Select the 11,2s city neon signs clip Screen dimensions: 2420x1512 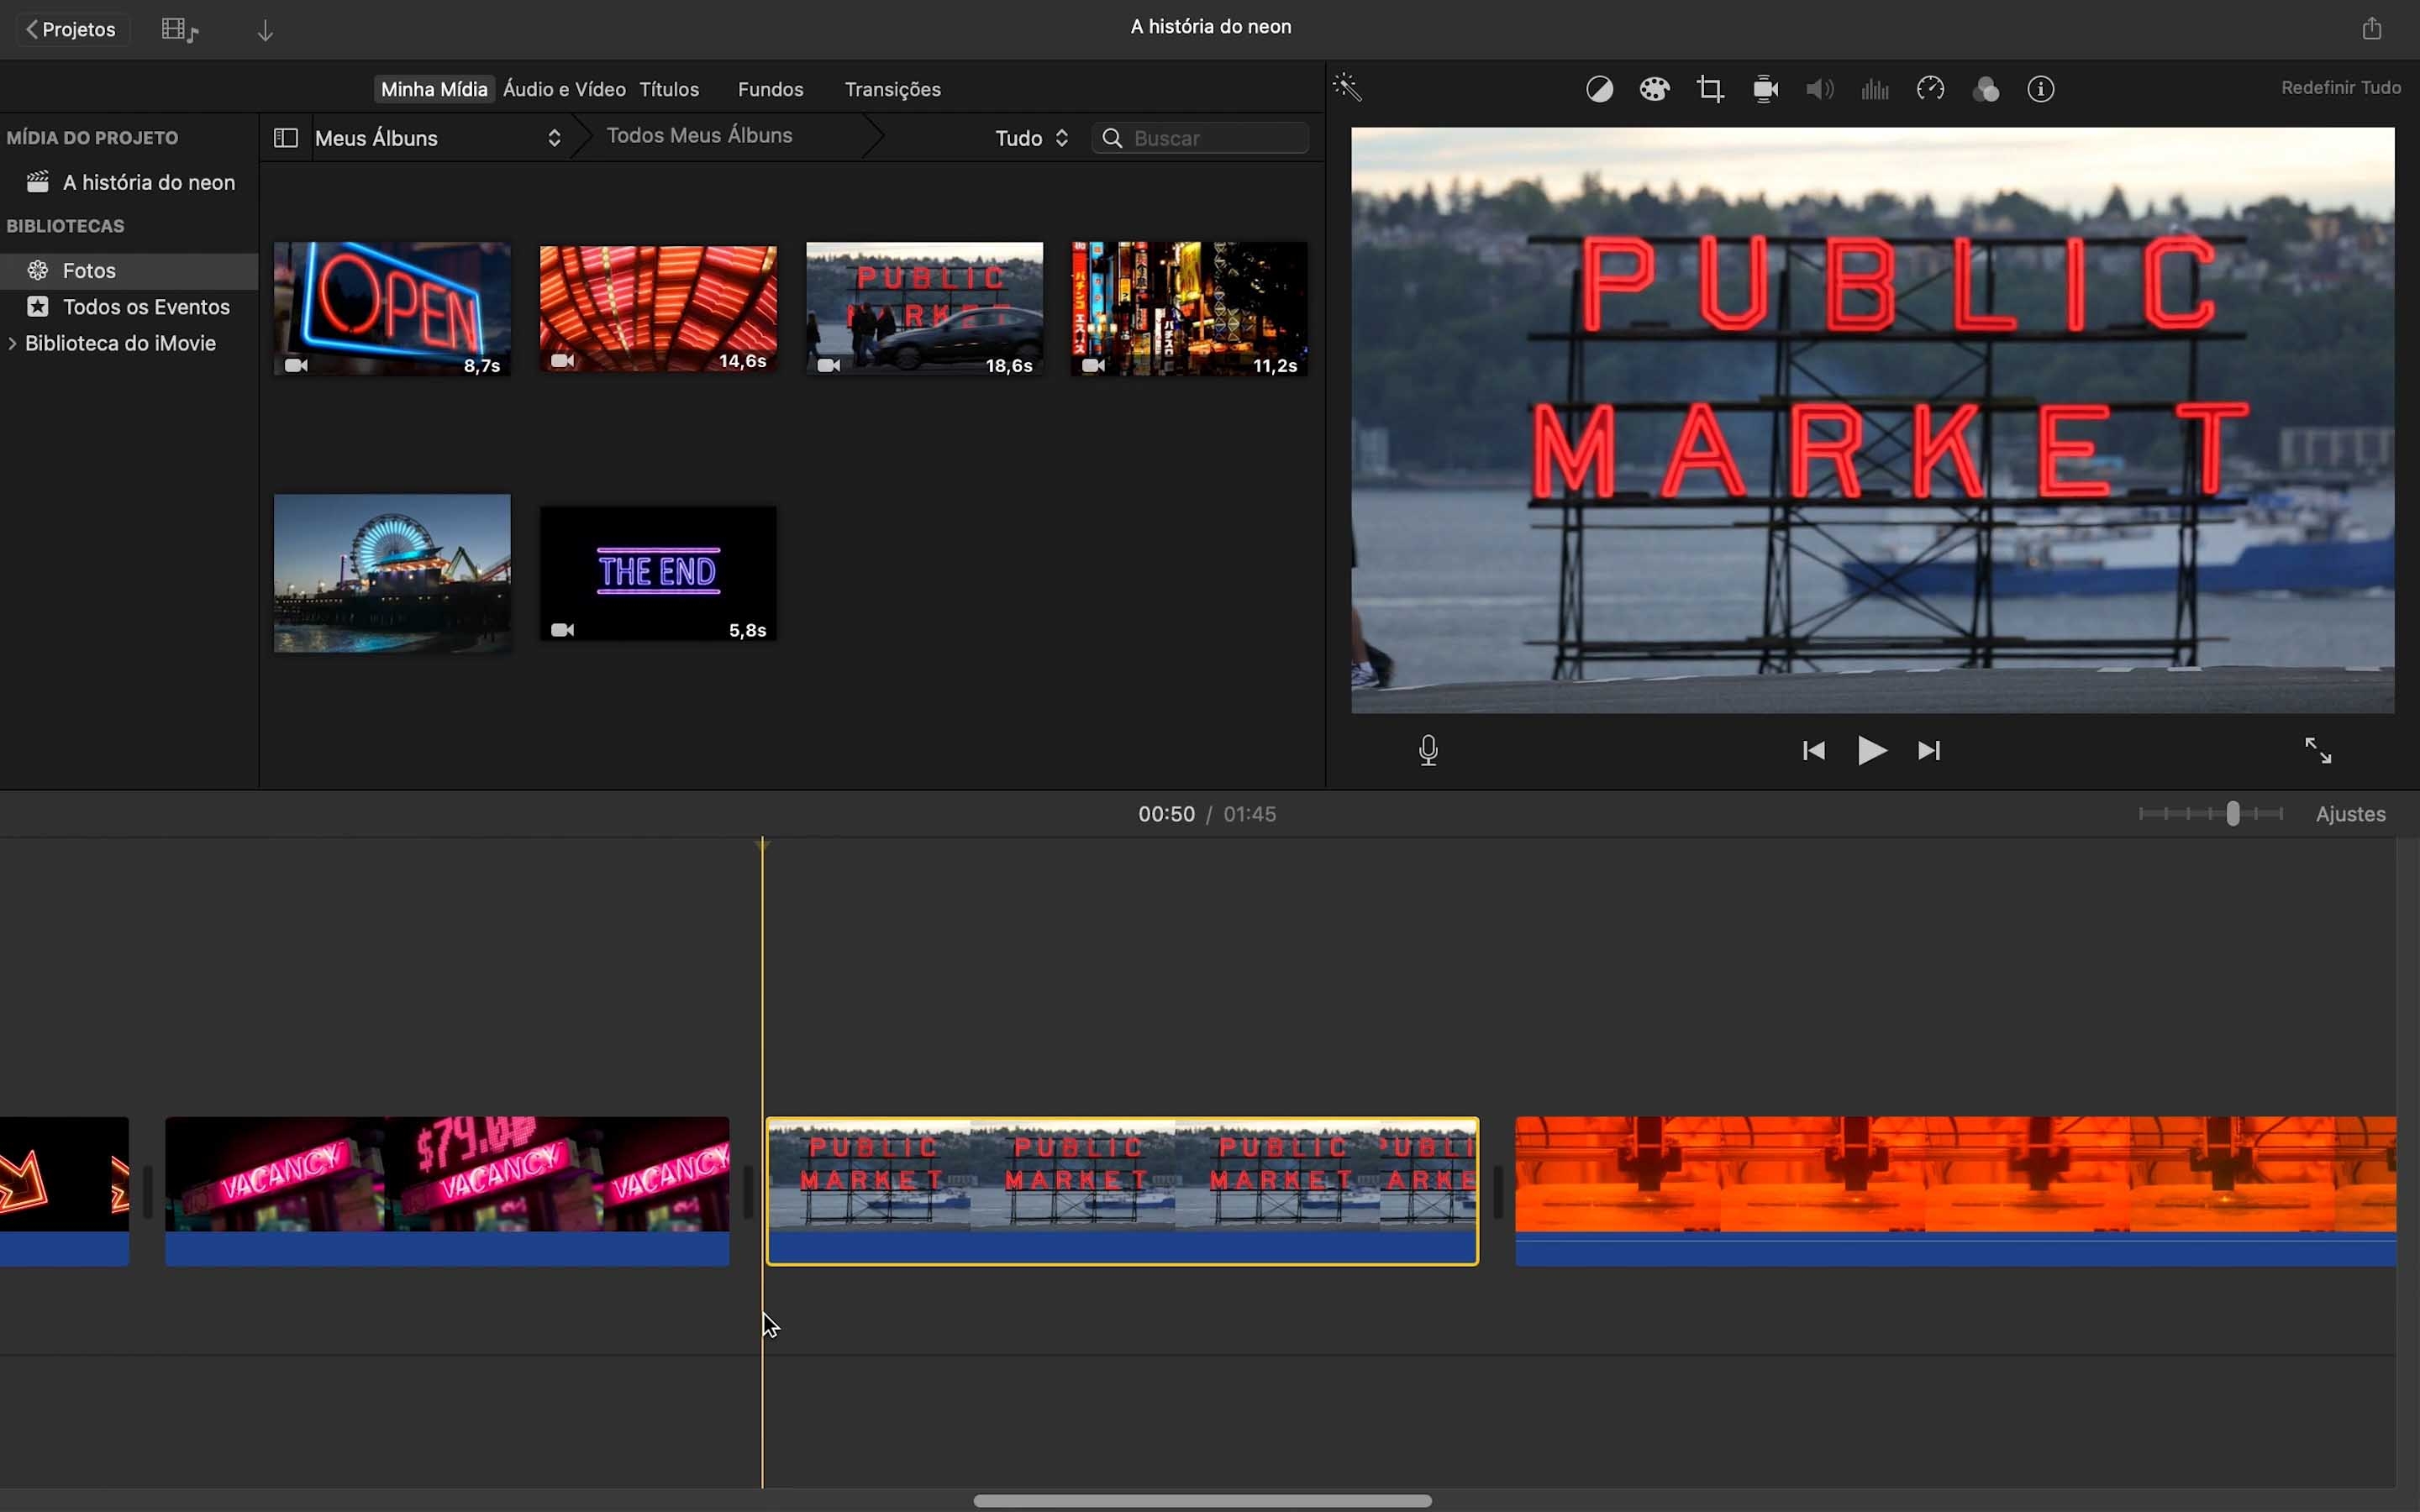coord(1189,308)
